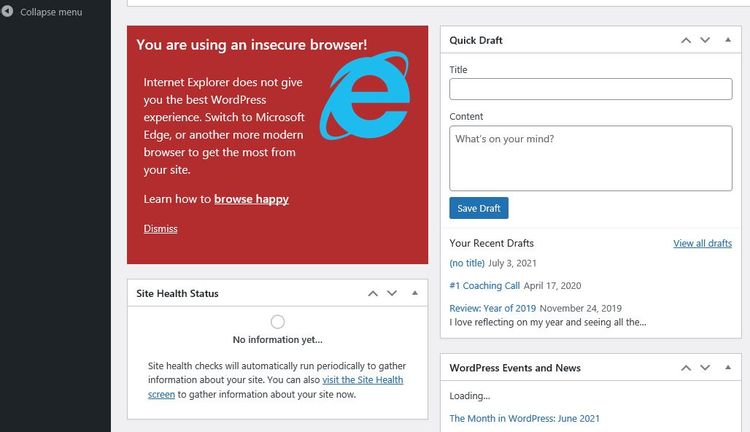
Task: Open View all drafts link
Action: point(702,243)
